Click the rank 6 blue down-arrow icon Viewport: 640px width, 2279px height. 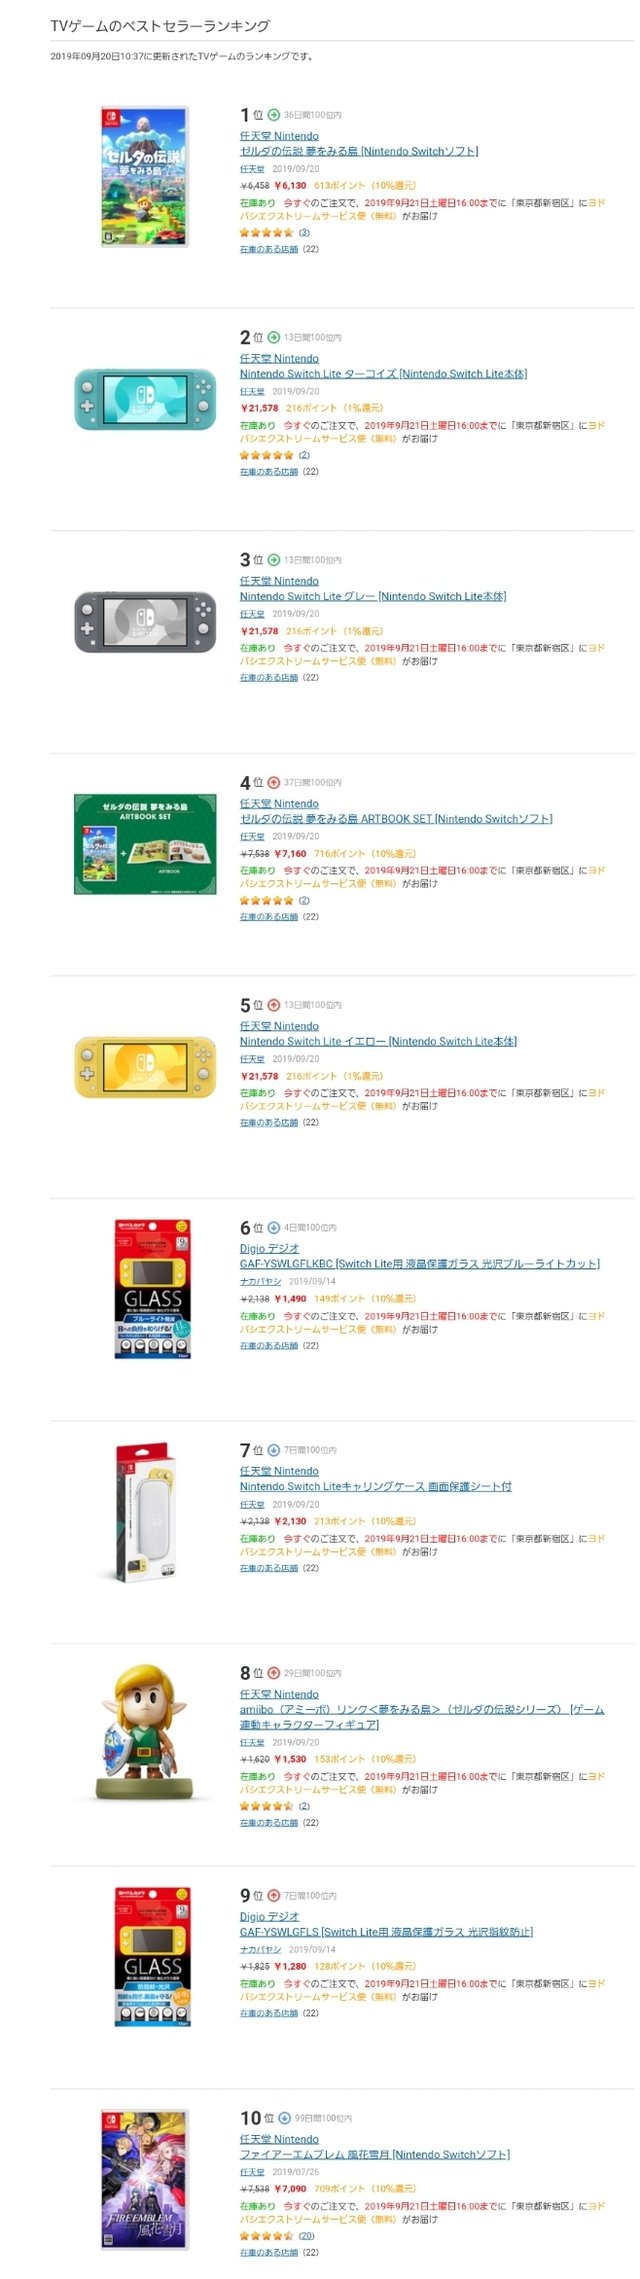tap(273, 1227)
